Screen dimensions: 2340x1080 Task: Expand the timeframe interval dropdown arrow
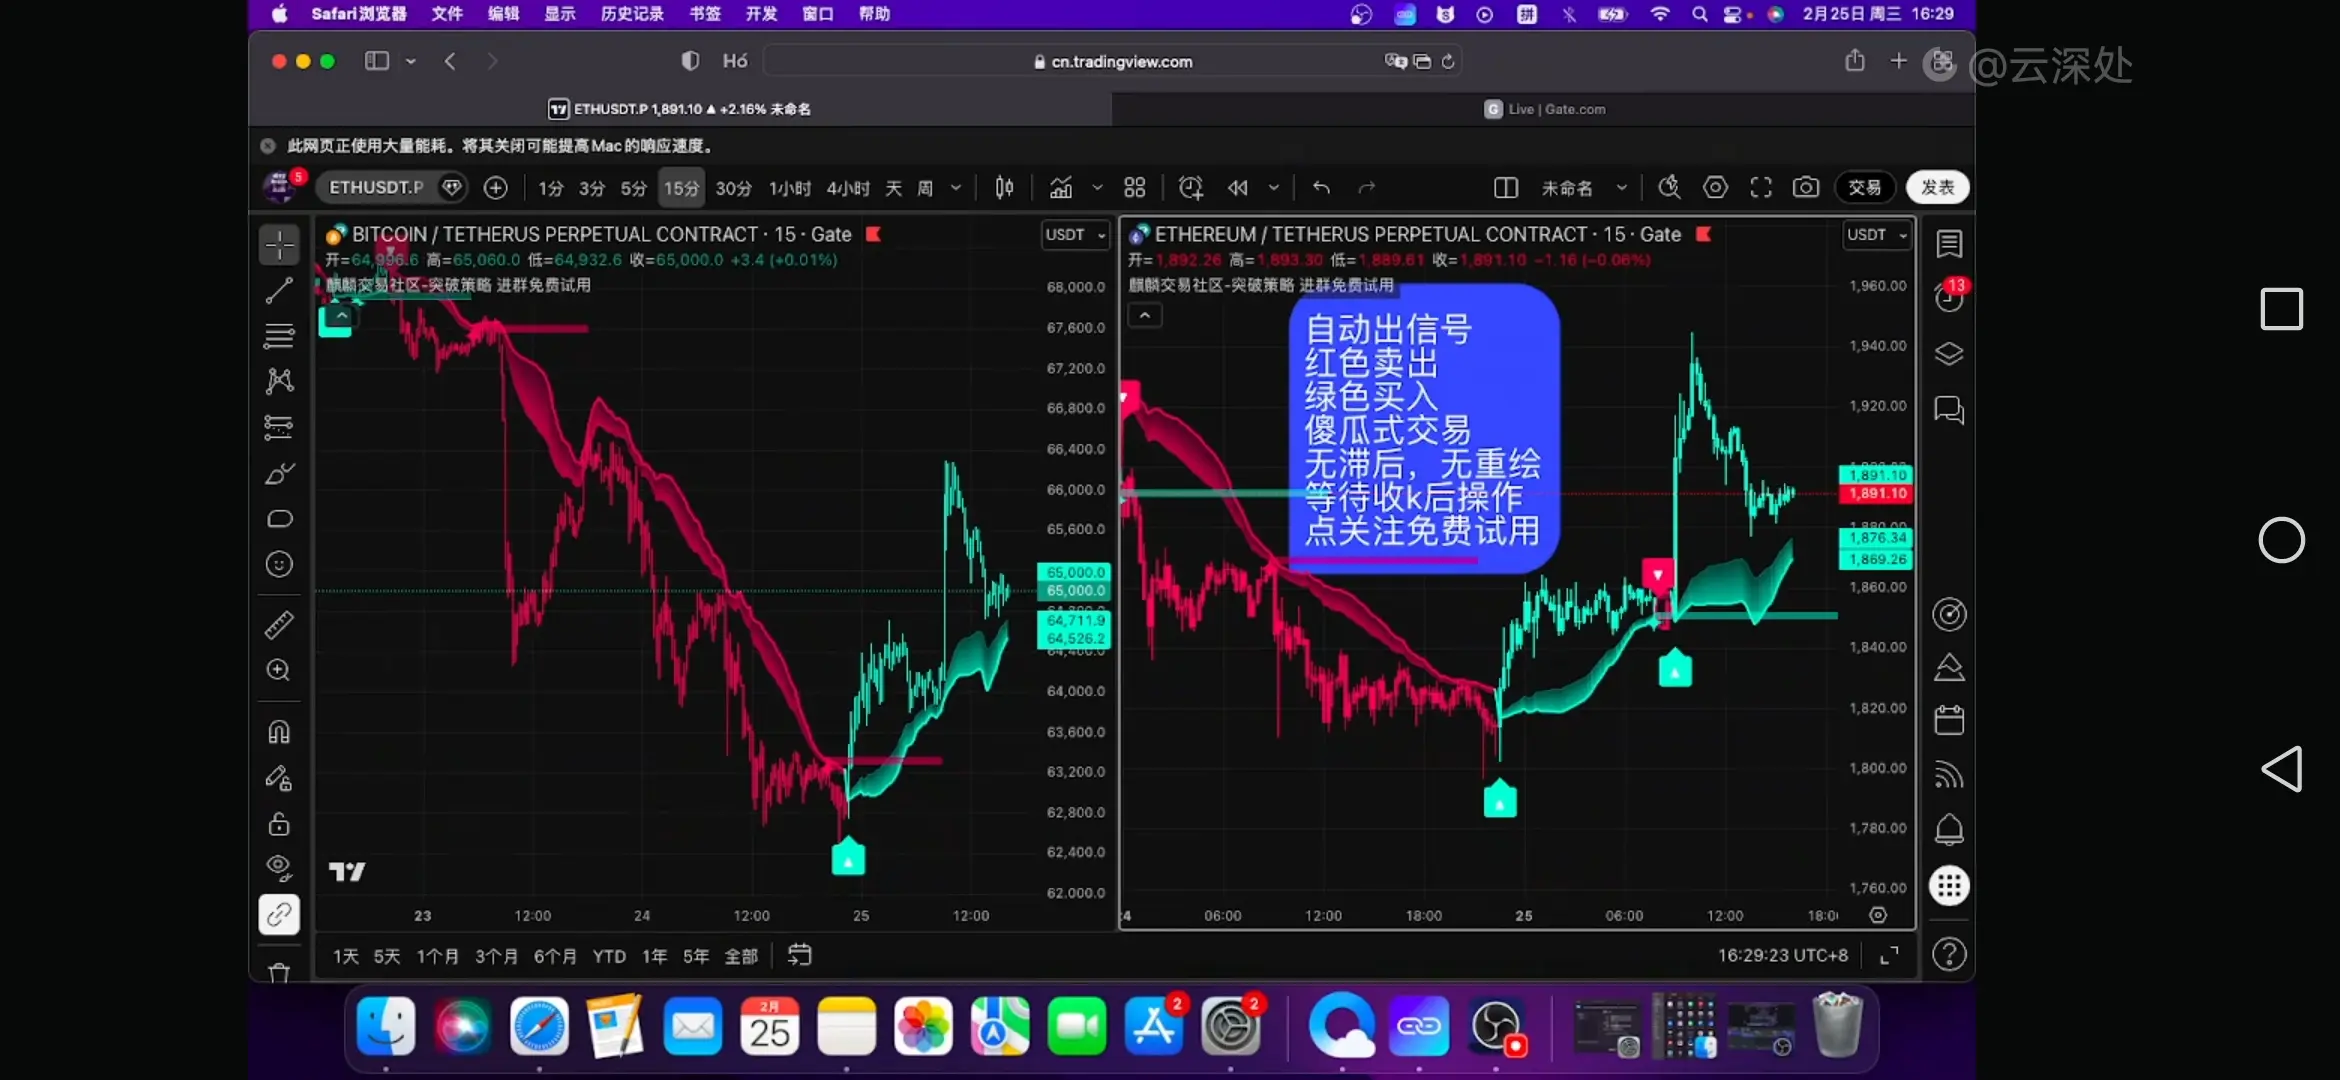point(956,187)
